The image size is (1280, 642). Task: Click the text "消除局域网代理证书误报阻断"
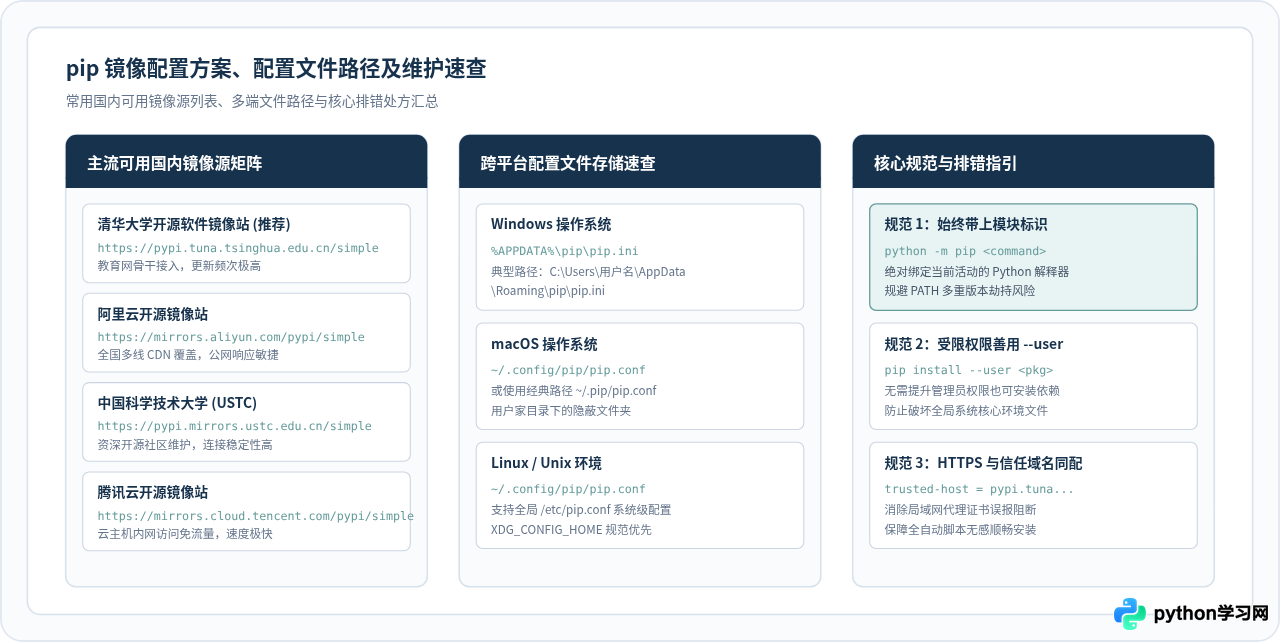(960, 509)
